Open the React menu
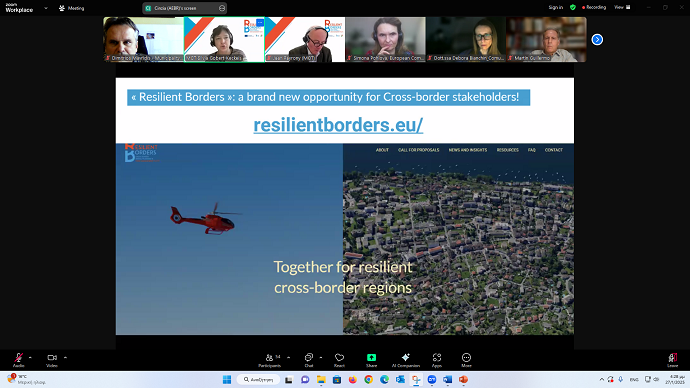 click(339, 359)
